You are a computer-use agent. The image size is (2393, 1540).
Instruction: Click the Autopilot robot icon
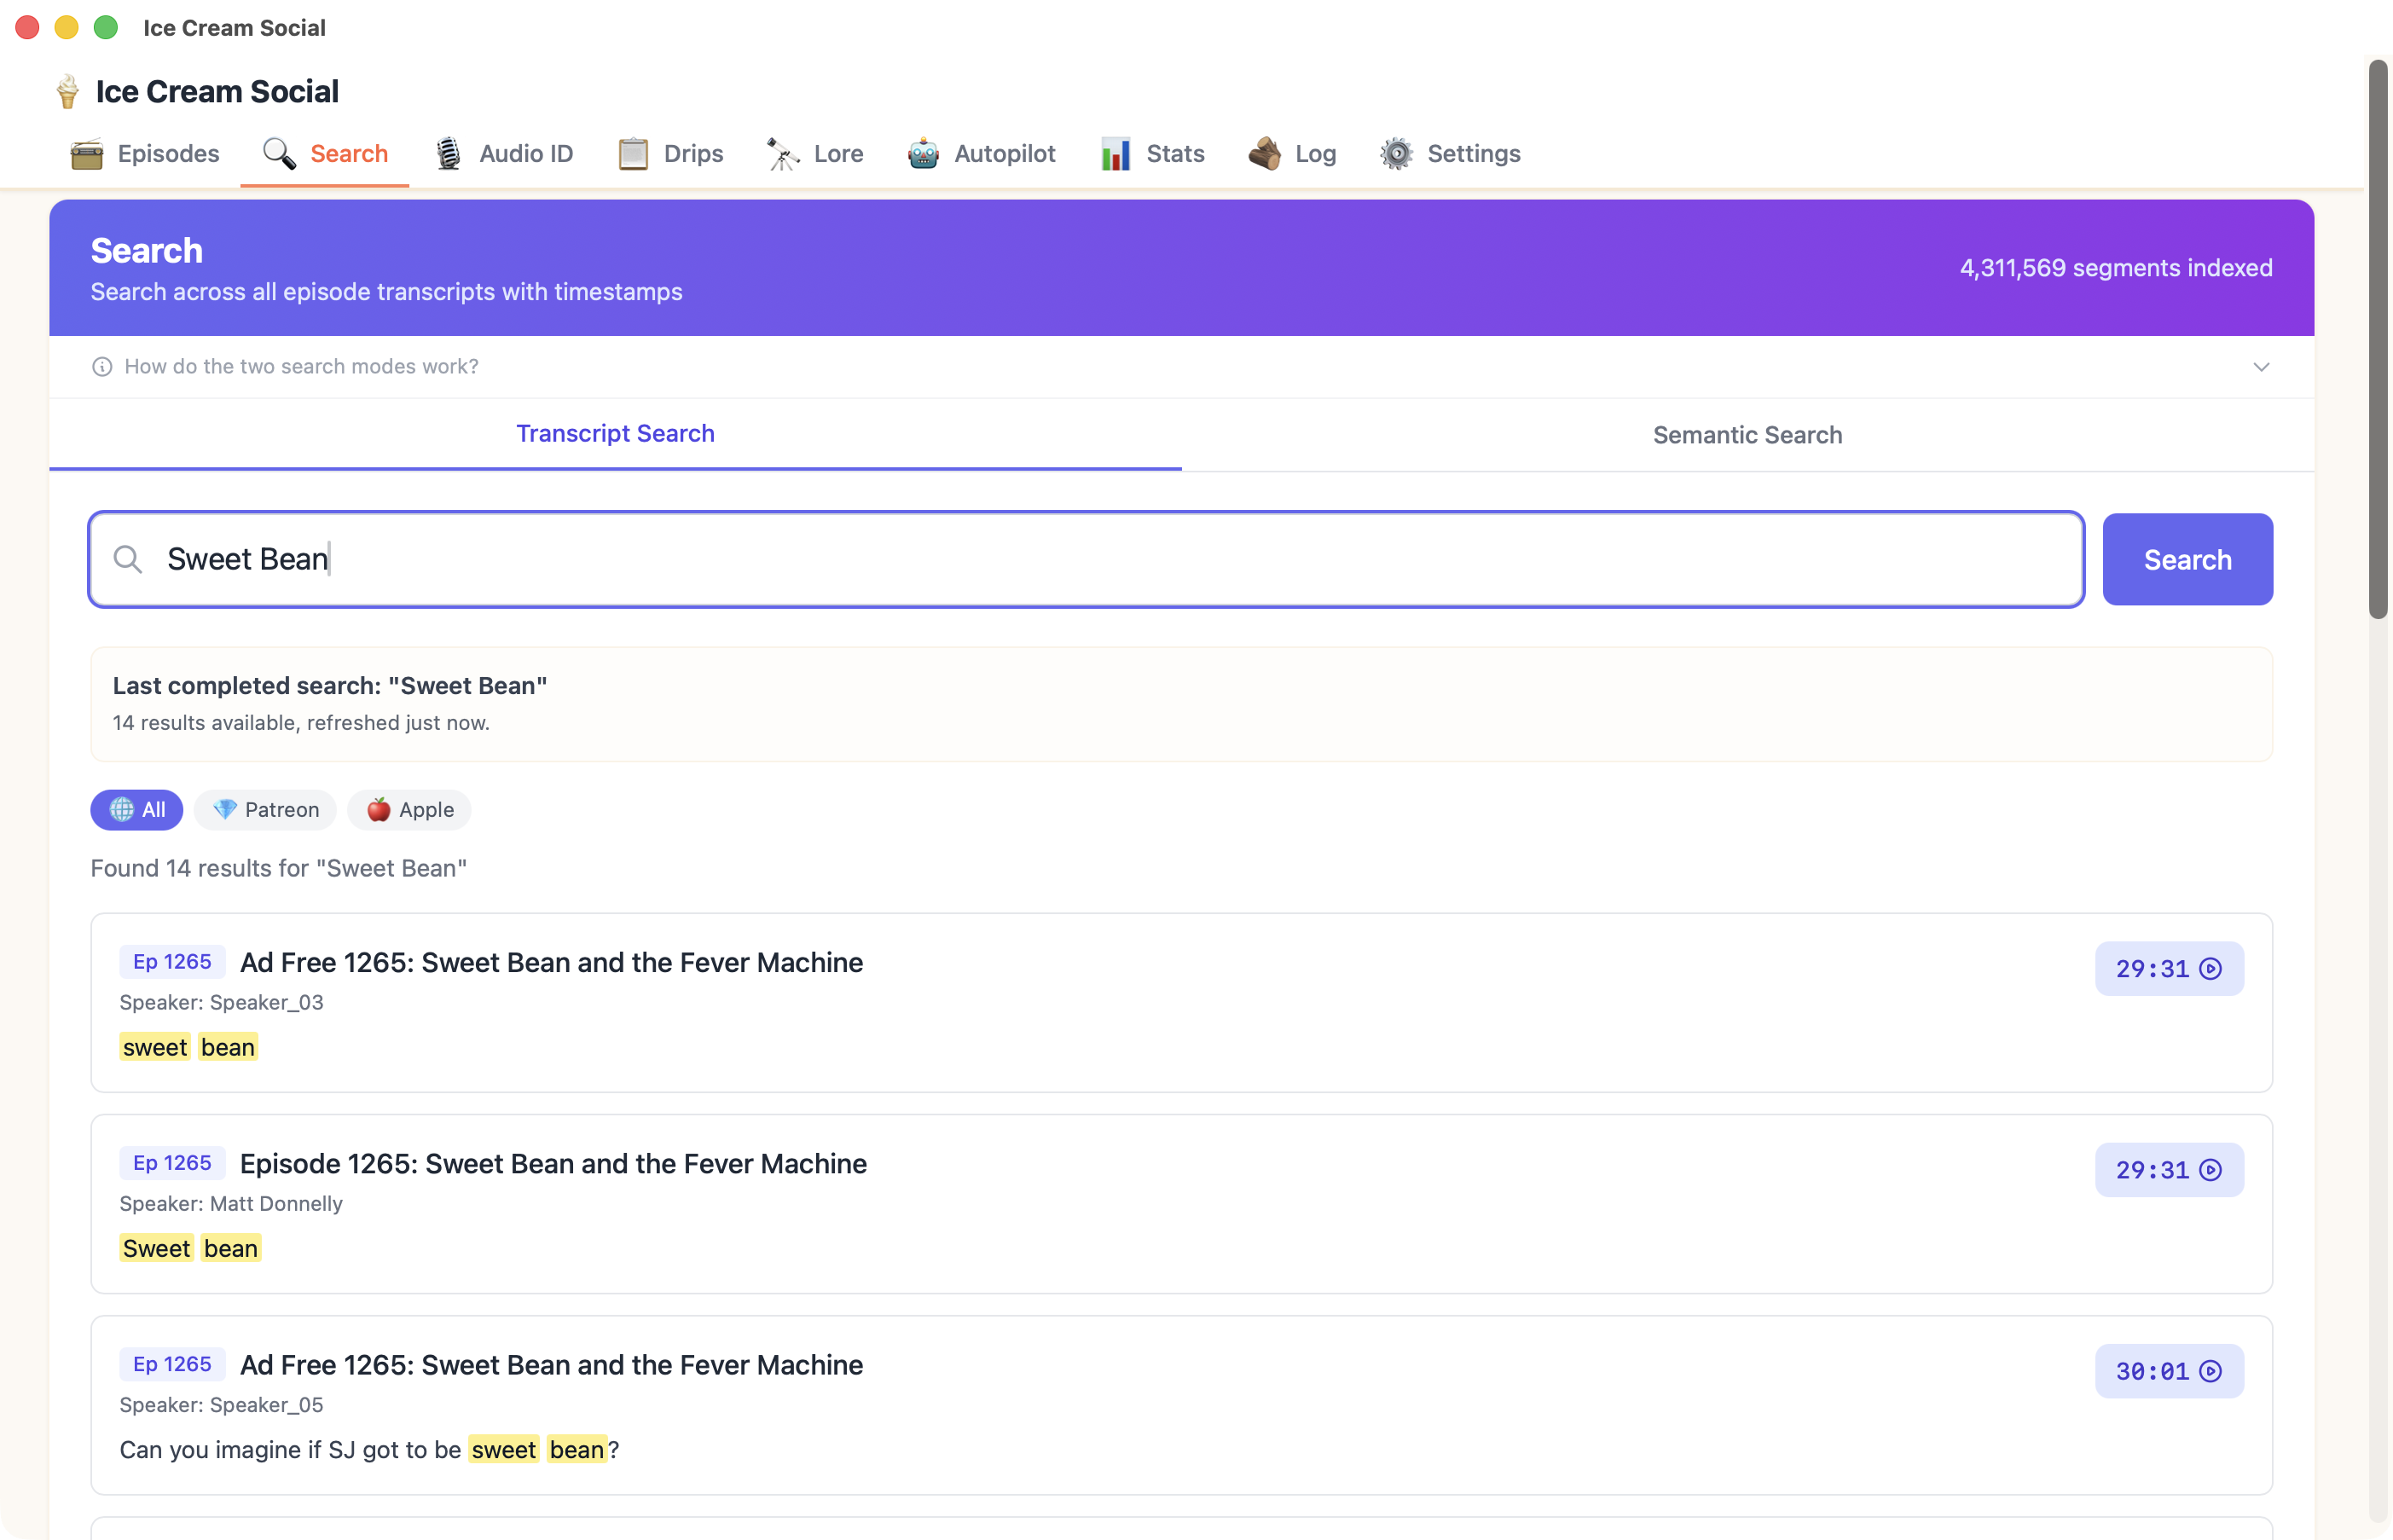click(x=923, y=154)
